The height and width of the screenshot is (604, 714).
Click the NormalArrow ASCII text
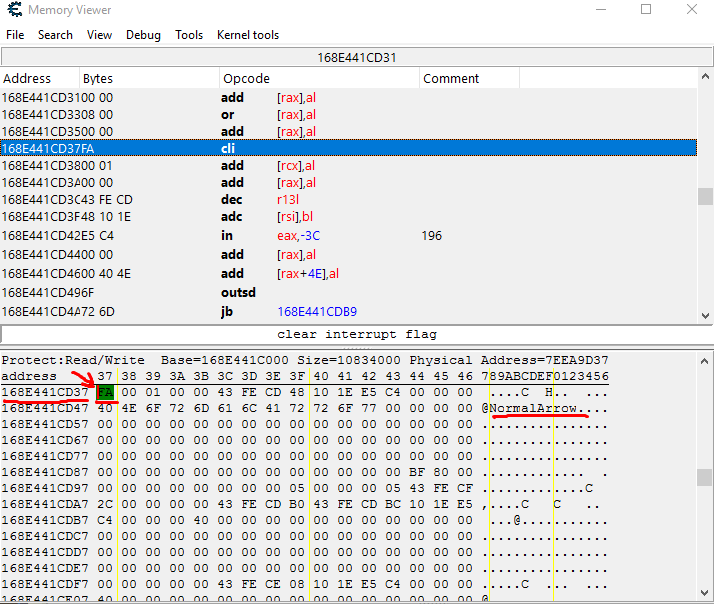click(x=533, y=408)
